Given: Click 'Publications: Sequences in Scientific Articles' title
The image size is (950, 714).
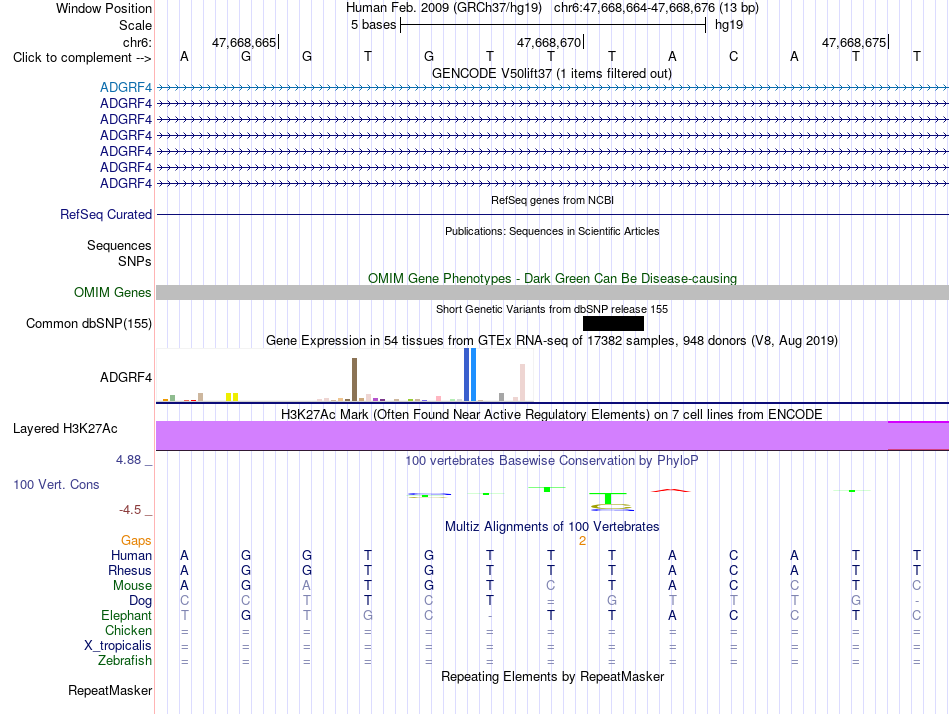Looking at the screenshot, I should pyautogui.click(x=552, y=231).
